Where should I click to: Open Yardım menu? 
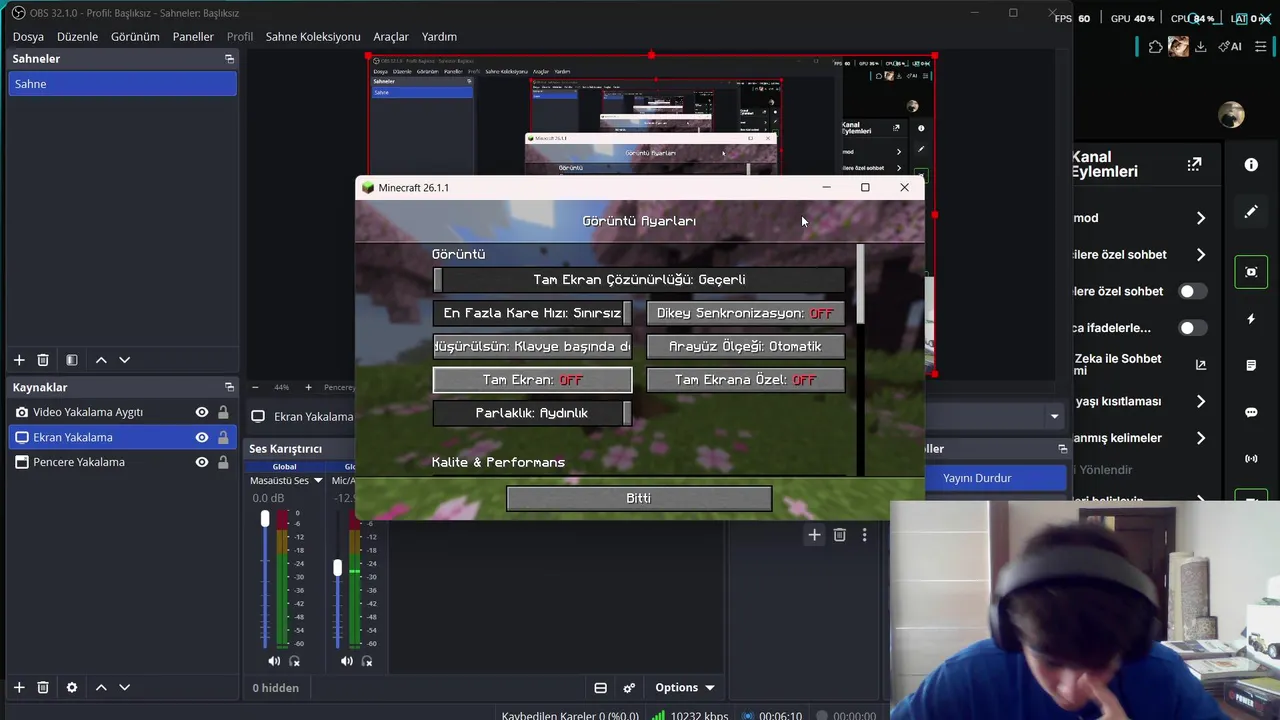(439, 36)
